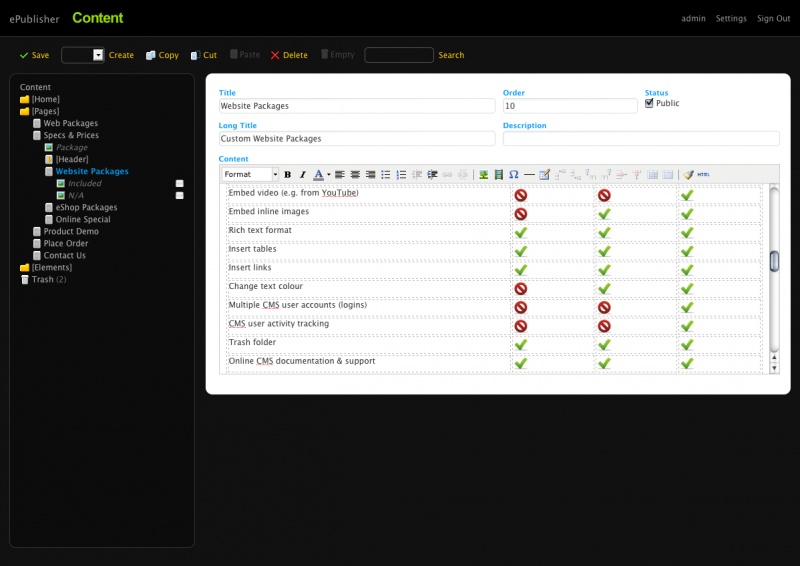Insert a special character with Omega icon

click(x=513, y=175)
